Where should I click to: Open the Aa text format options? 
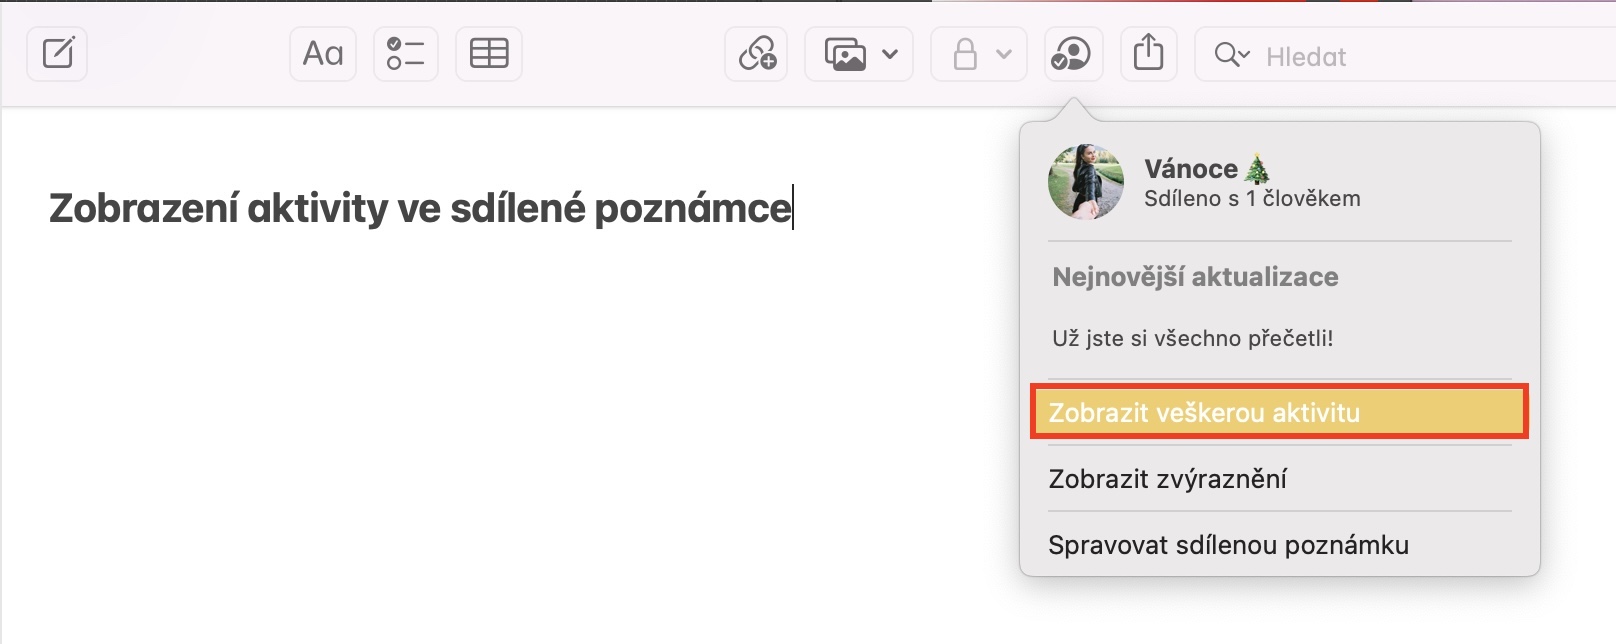tap(323, 53)
